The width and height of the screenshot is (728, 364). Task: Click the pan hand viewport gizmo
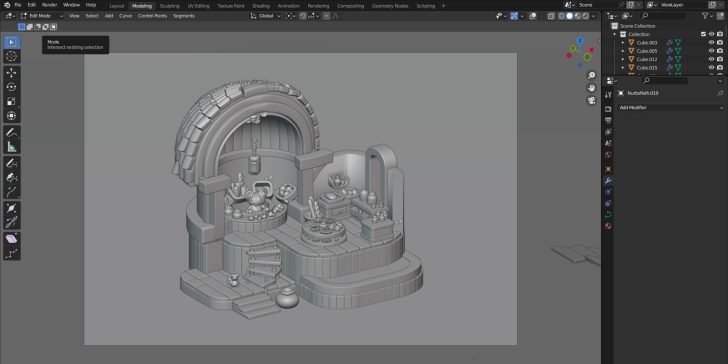click(592, 88)
